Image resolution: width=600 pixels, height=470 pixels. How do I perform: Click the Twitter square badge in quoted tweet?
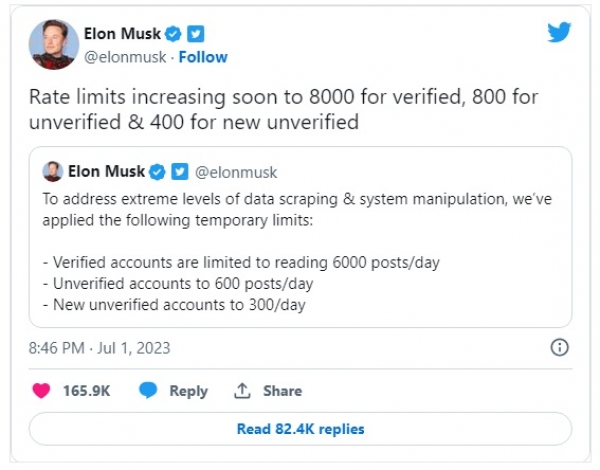(x=180, y=171)
